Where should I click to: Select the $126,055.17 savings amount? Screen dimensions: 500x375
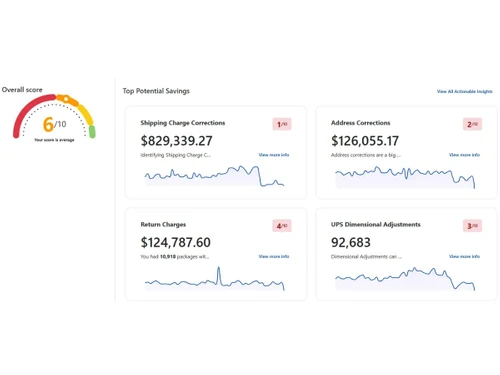(365, 141)
